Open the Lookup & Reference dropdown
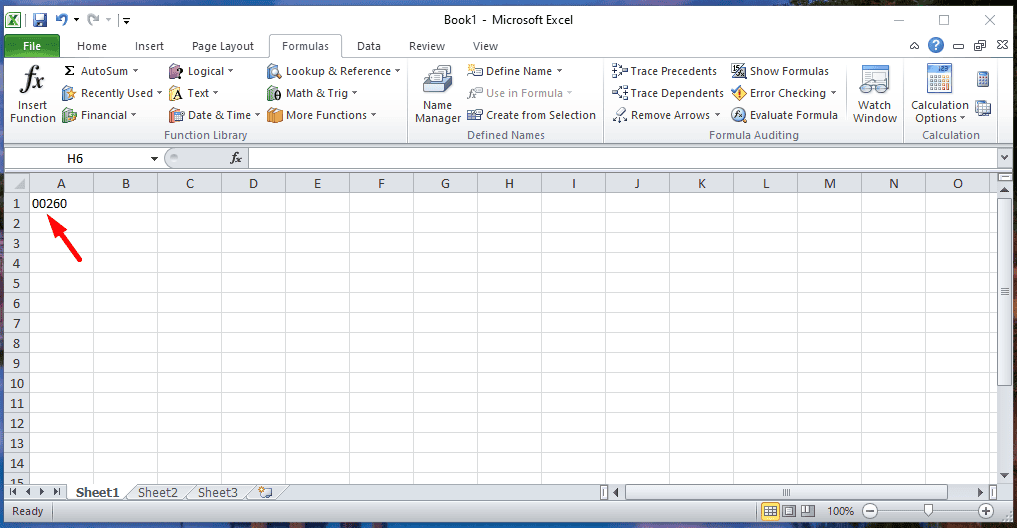 [397, 71]
